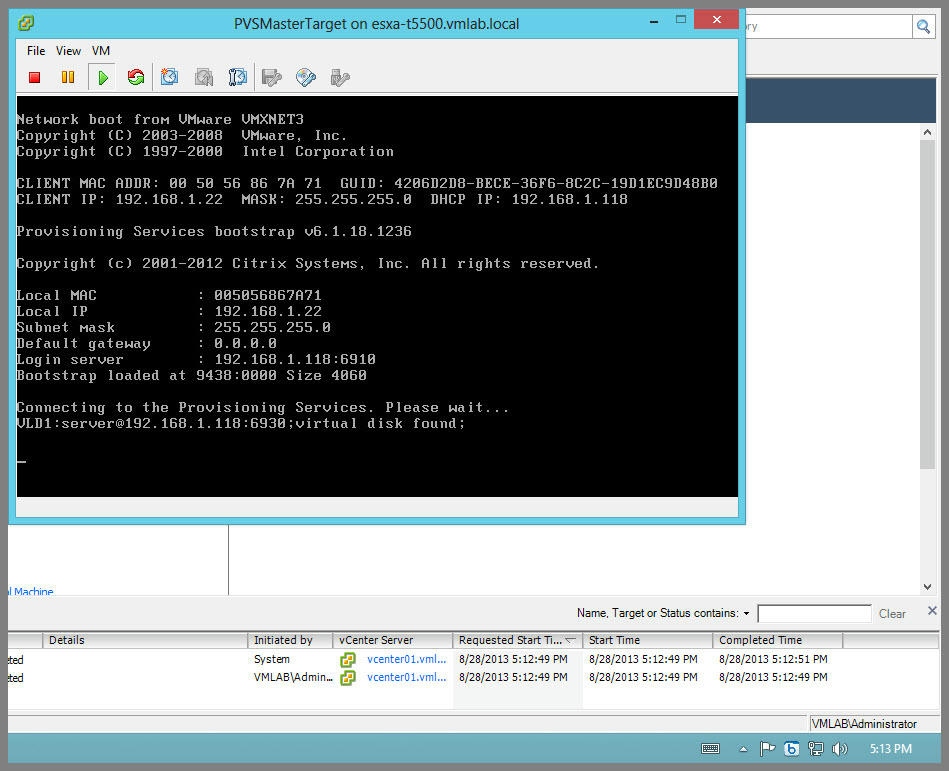Open the File menu
949x771 pixels.
pyautogui.click(x=36, y=51)
